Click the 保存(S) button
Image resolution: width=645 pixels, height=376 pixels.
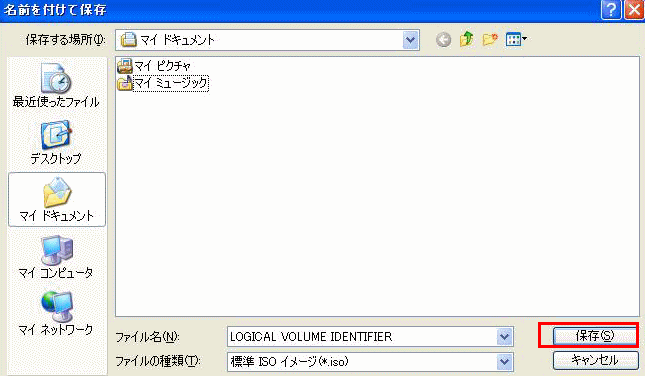pos(595,336)
